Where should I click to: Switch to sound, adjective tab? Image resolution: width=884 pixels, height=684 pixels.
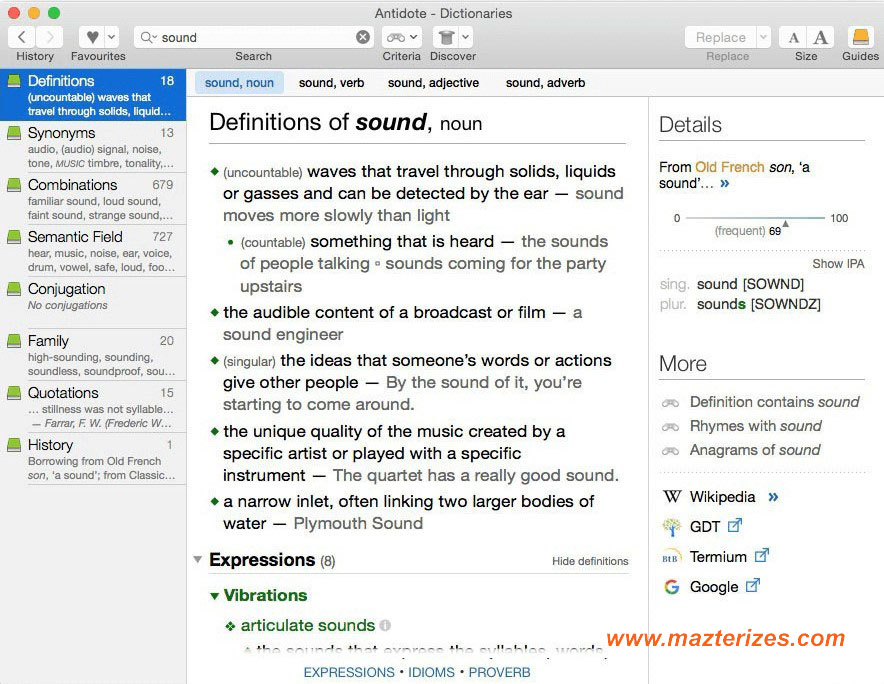coord(433,83)
